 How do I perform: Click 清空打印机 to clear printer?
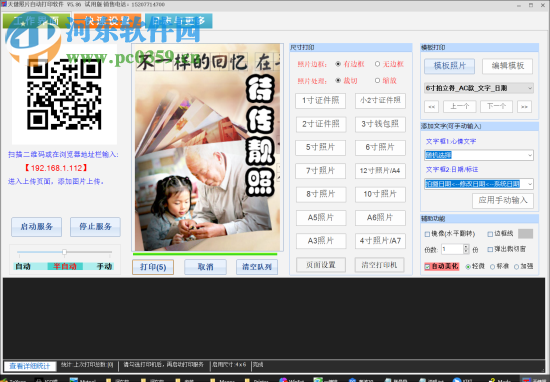[380, 265]
